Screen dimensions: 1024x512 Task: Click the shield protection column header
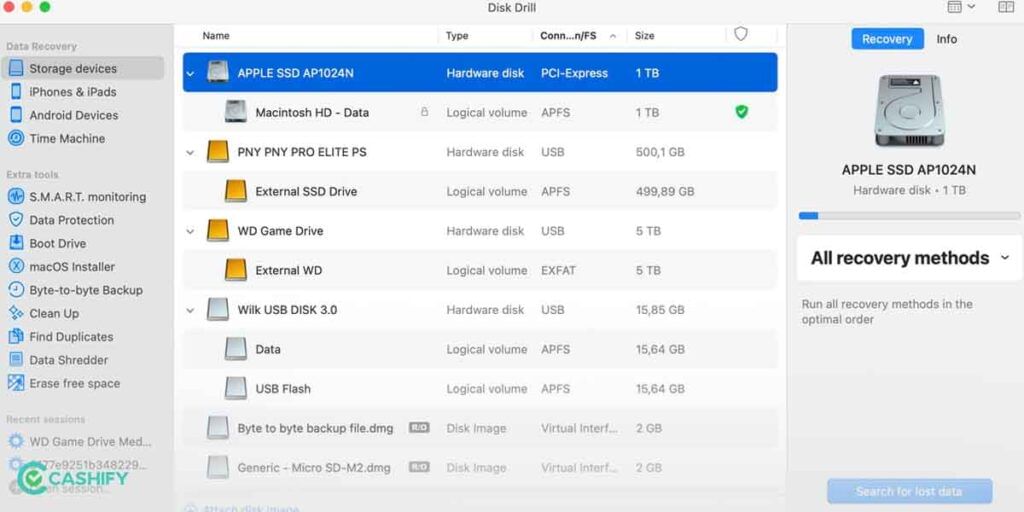pos(741,34)
